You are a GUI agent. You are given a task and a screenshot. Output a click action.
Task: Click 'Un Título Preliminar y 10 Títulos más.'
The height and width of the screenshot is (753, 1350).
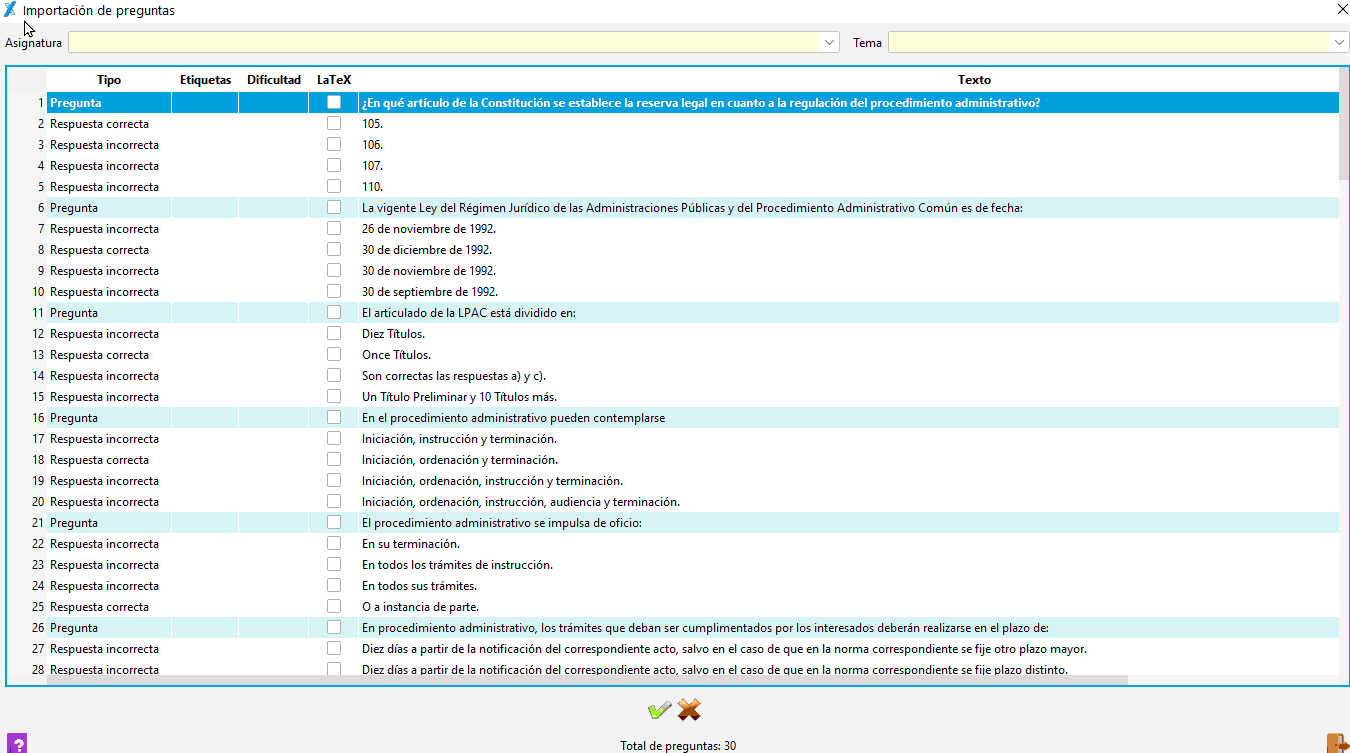[459, 397]
